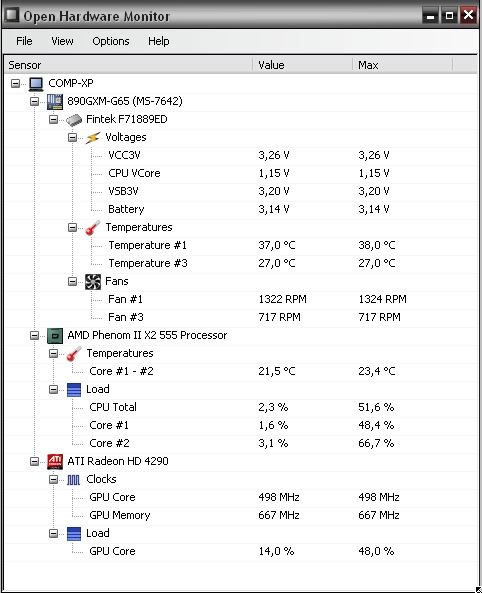Collapse the COMP-XP root node
This screenshot has height=593, width=482.
[x=16, y=83]
